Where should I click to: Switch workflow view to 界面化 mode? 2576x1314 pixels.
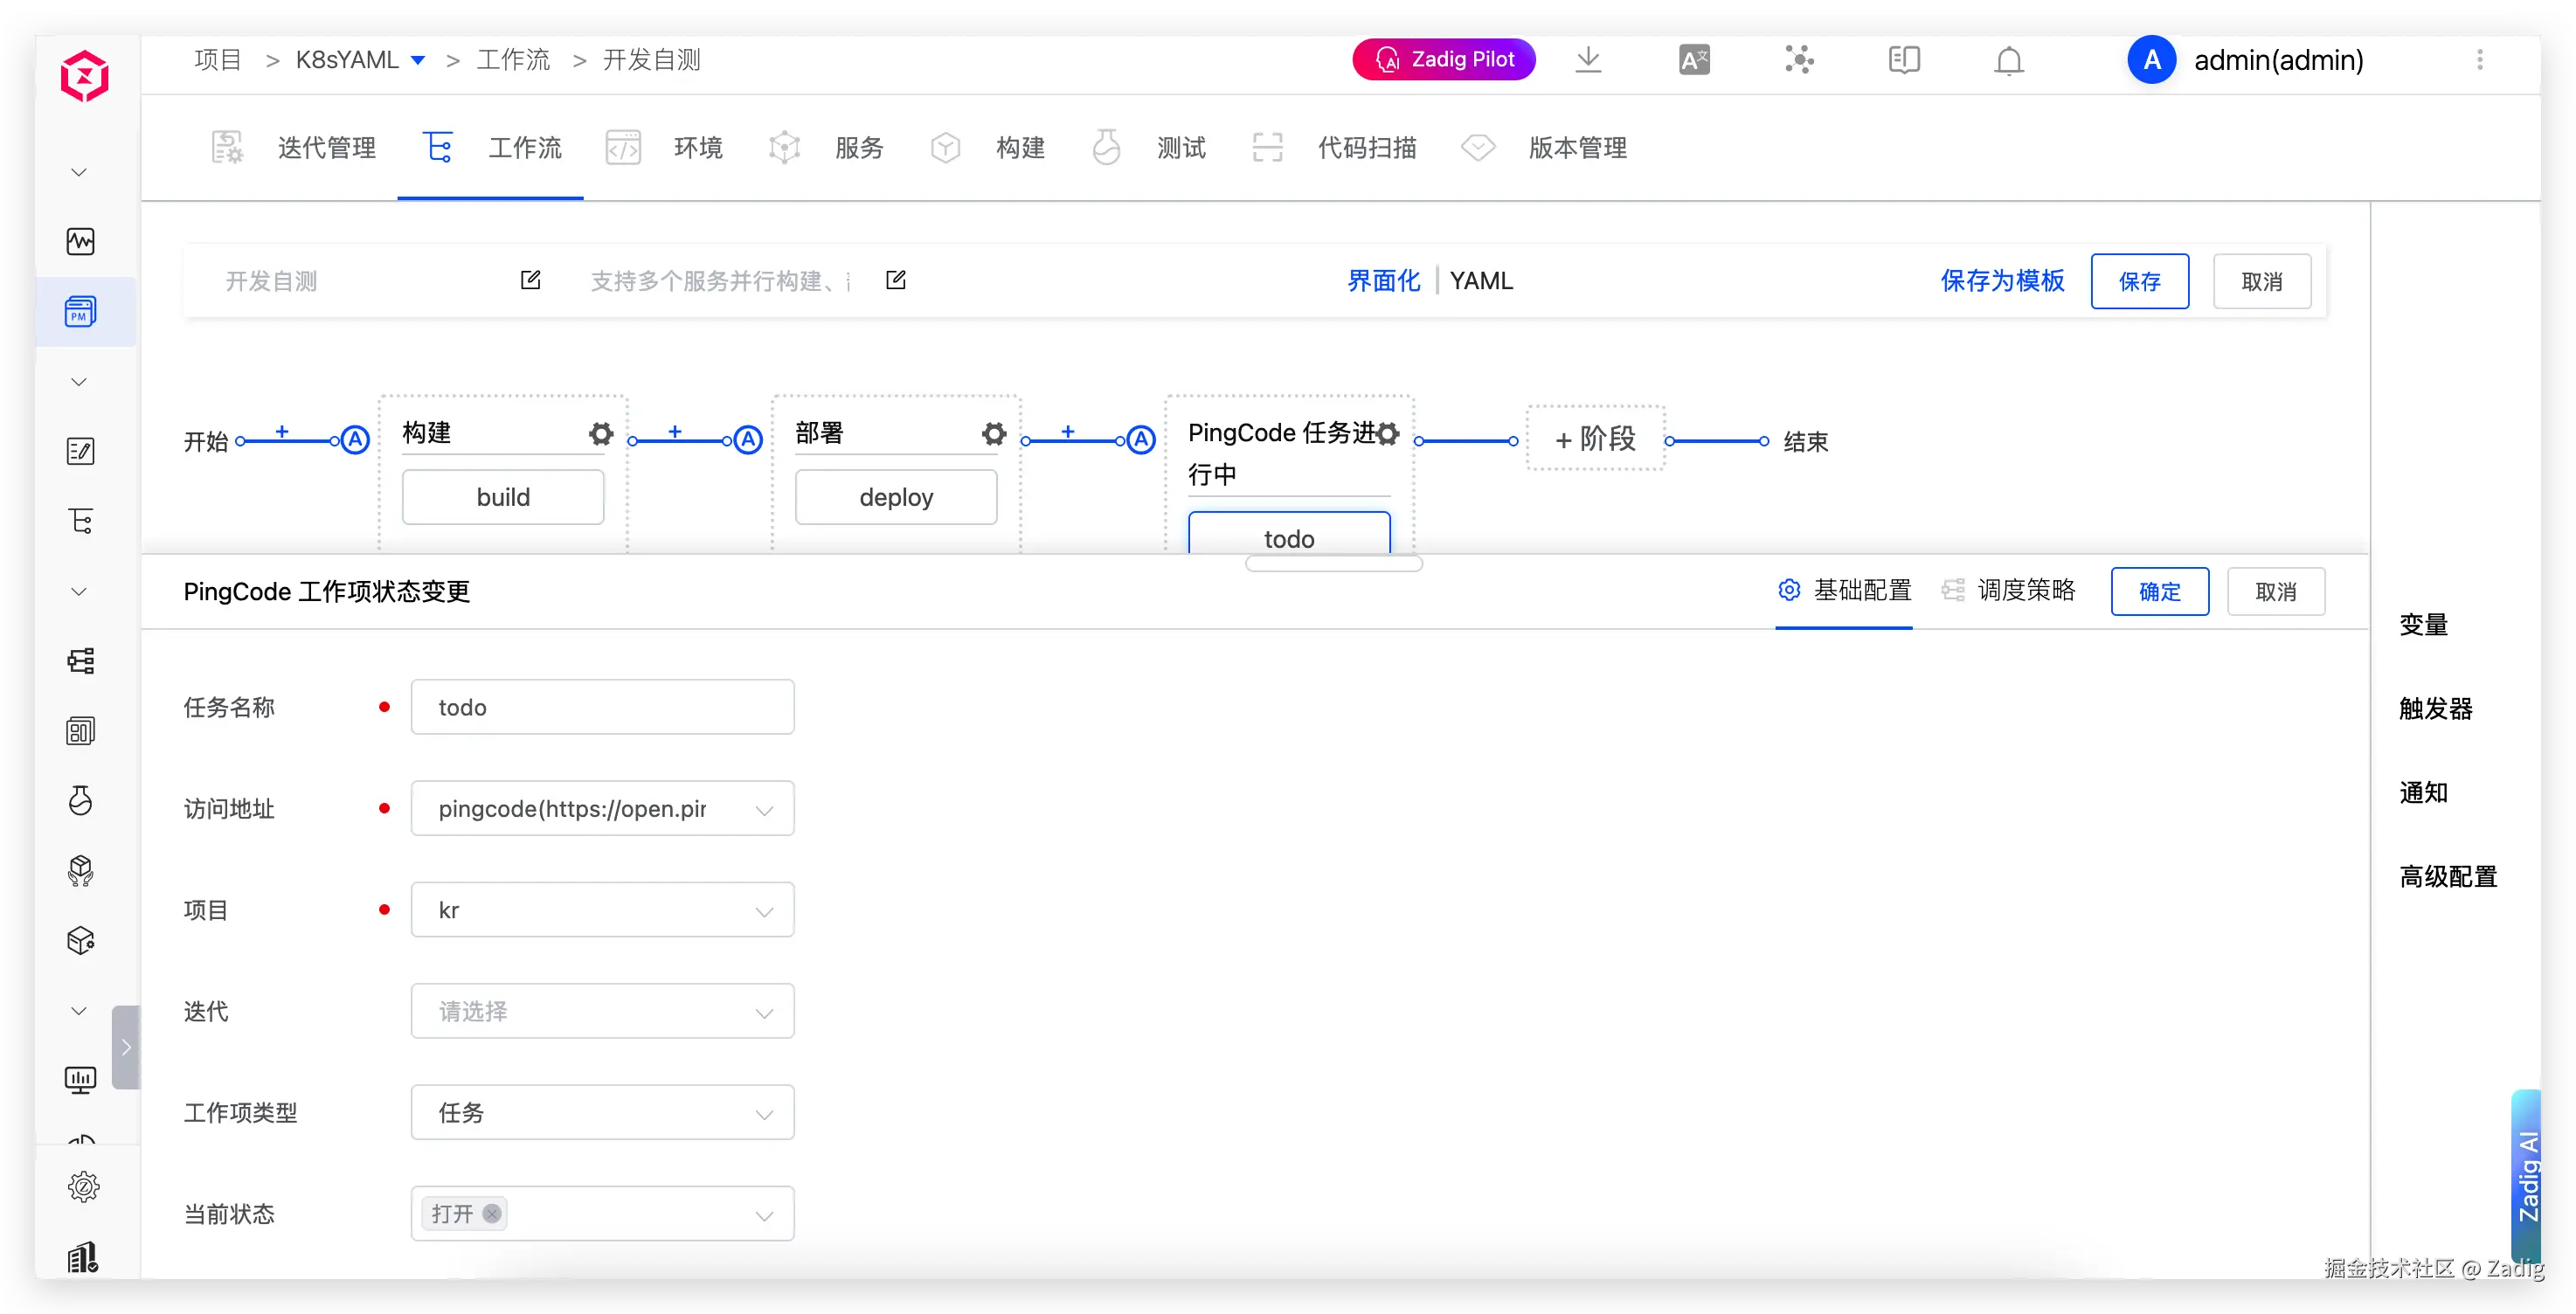point(1383,281)
